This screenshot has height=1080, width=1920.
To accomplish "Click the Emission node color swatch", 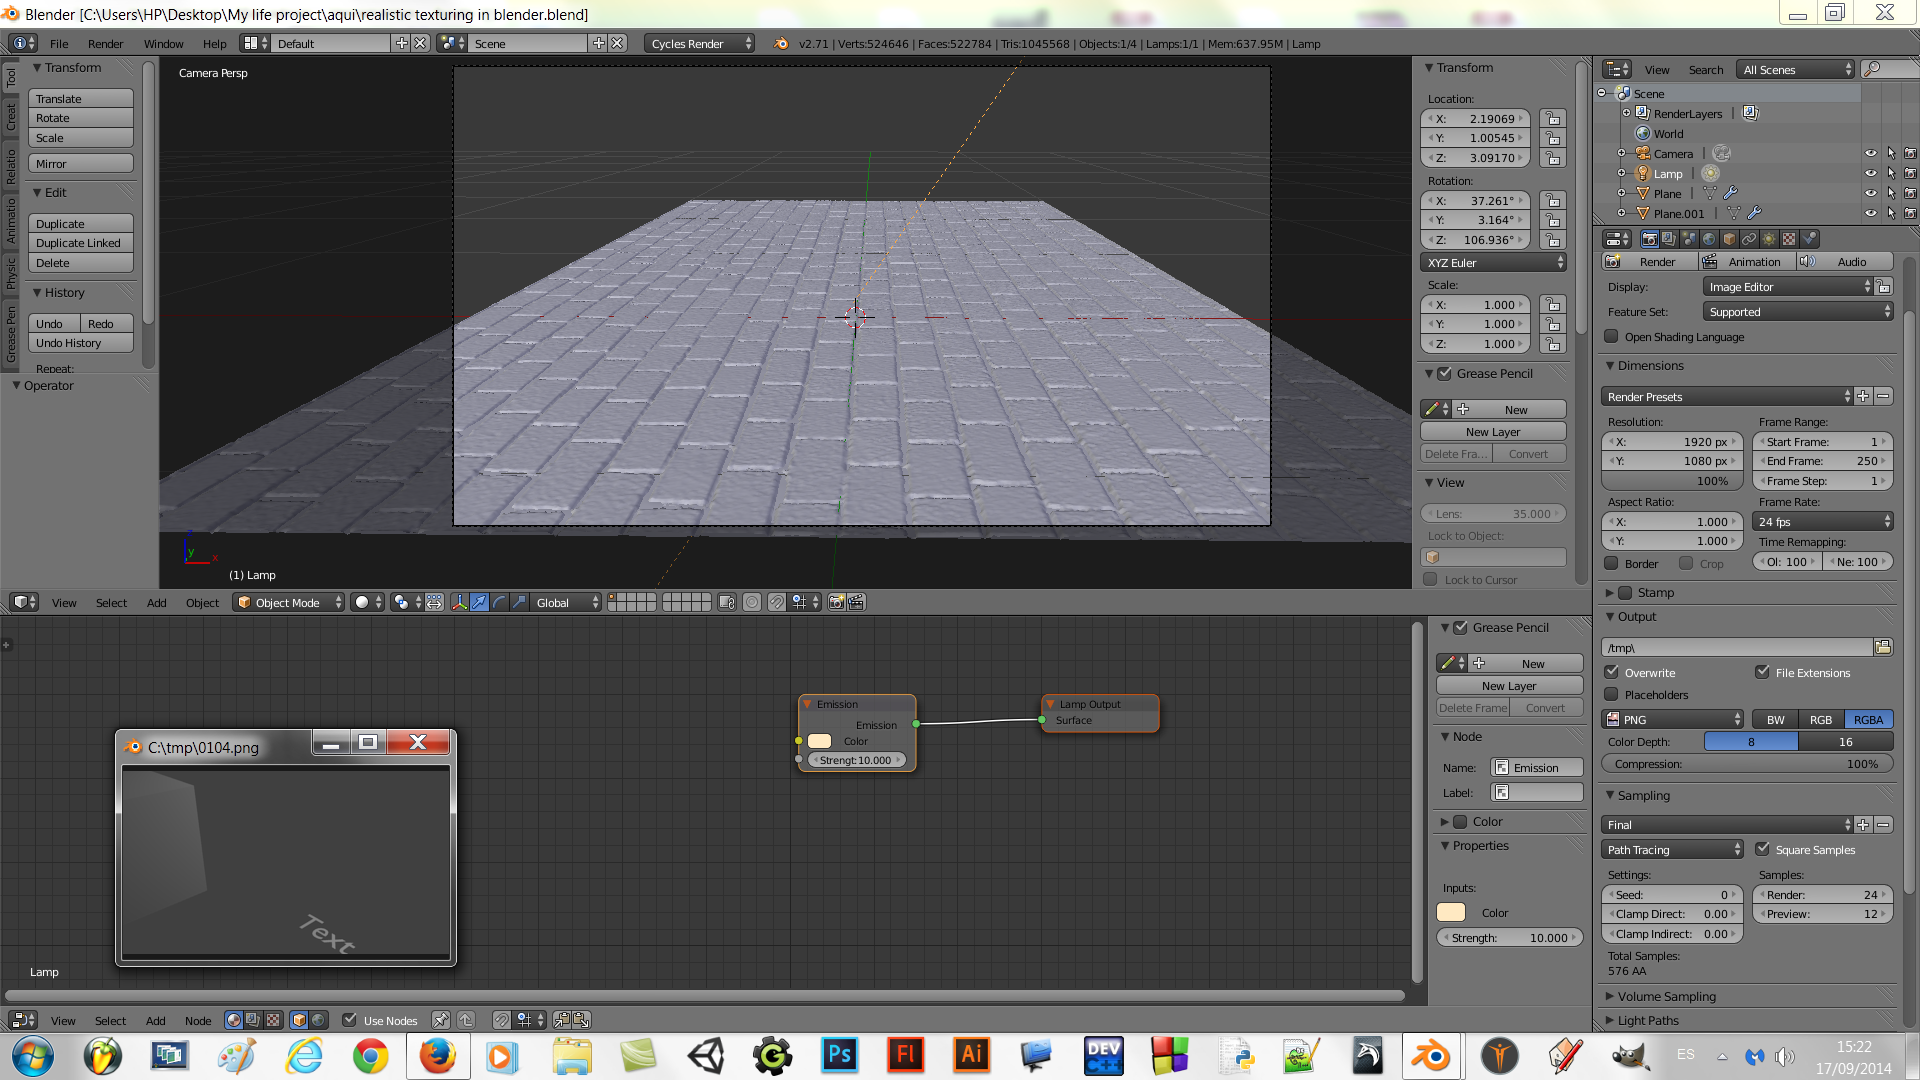I will click(820, 741).
